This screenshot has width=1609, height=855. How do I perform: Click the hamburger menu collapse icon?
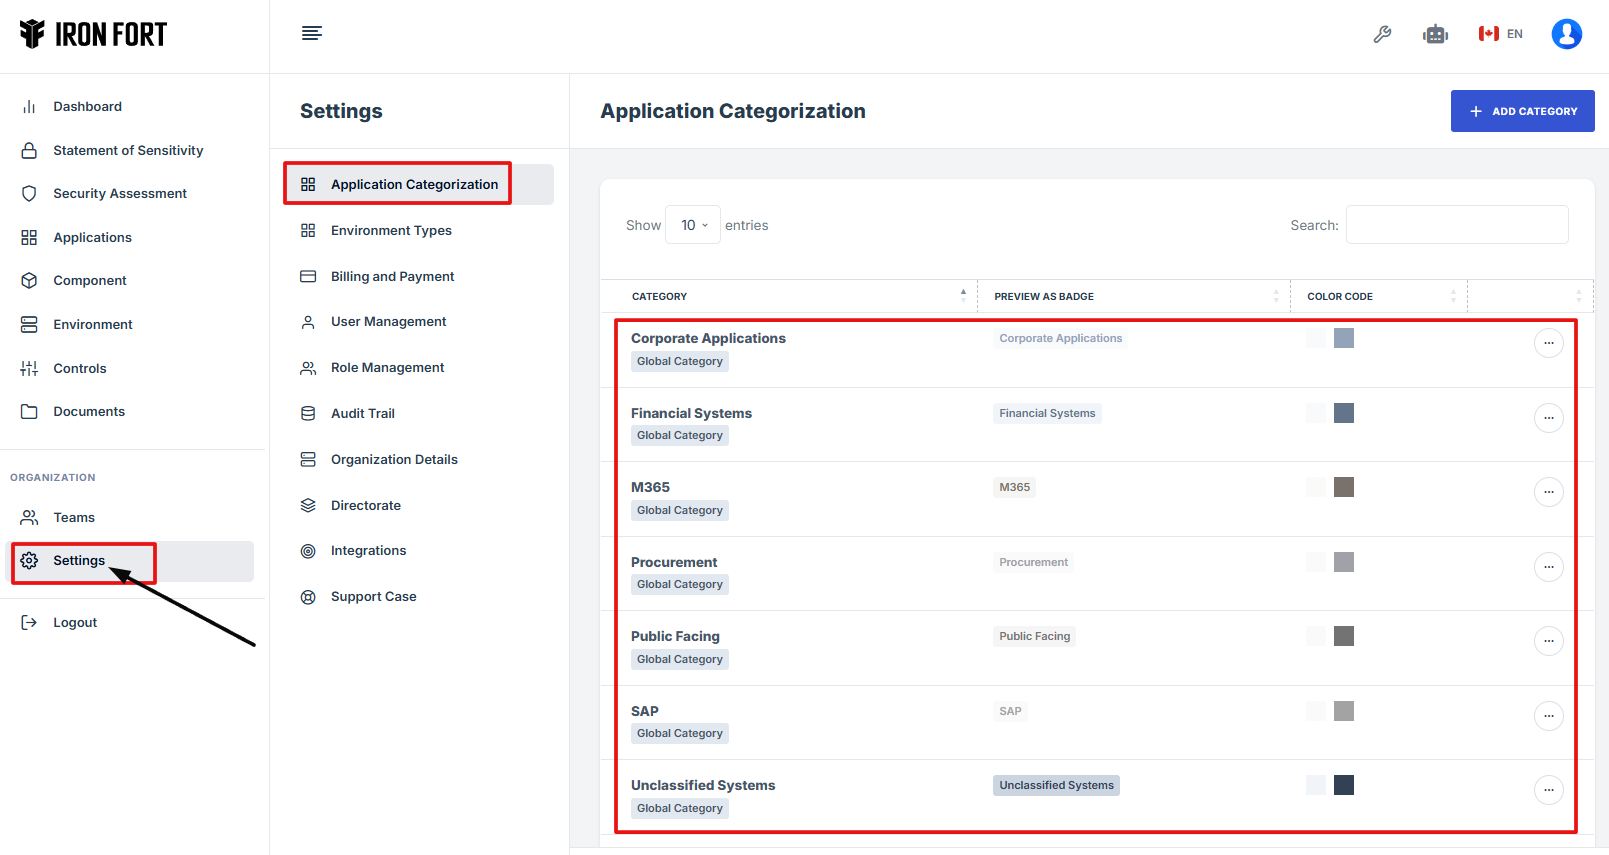pos(312,34)
